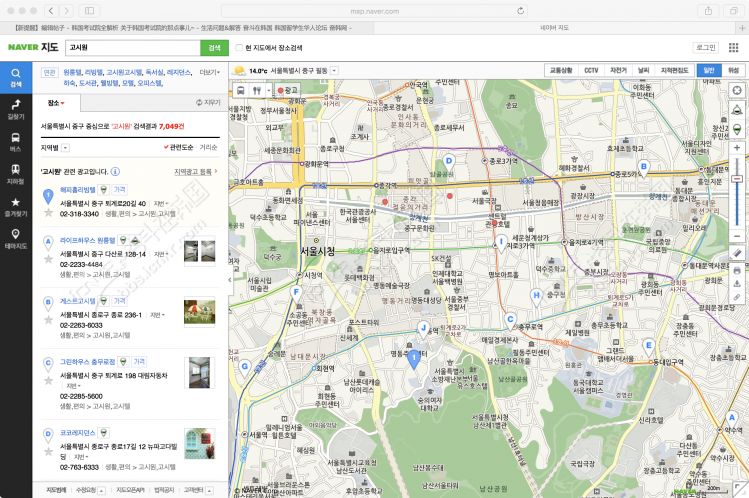The image size is (749, 498).
Task: Open the 중구 필동 location dropdown arrow
Action: coord(334,71)
